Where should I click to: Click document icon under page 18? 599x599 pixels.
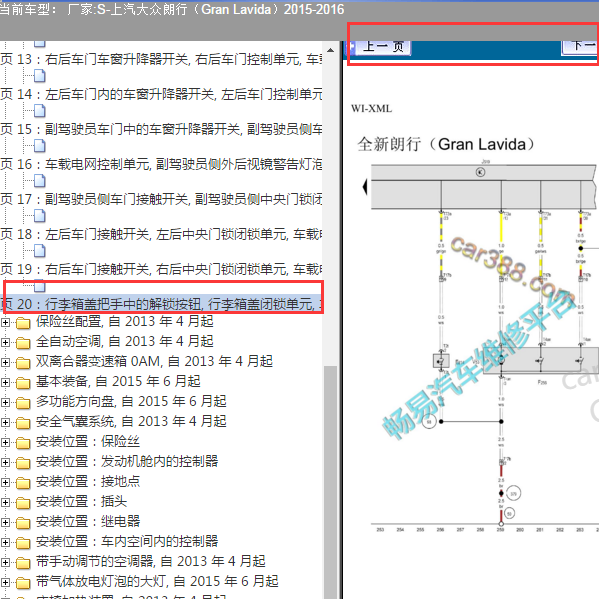39,251
